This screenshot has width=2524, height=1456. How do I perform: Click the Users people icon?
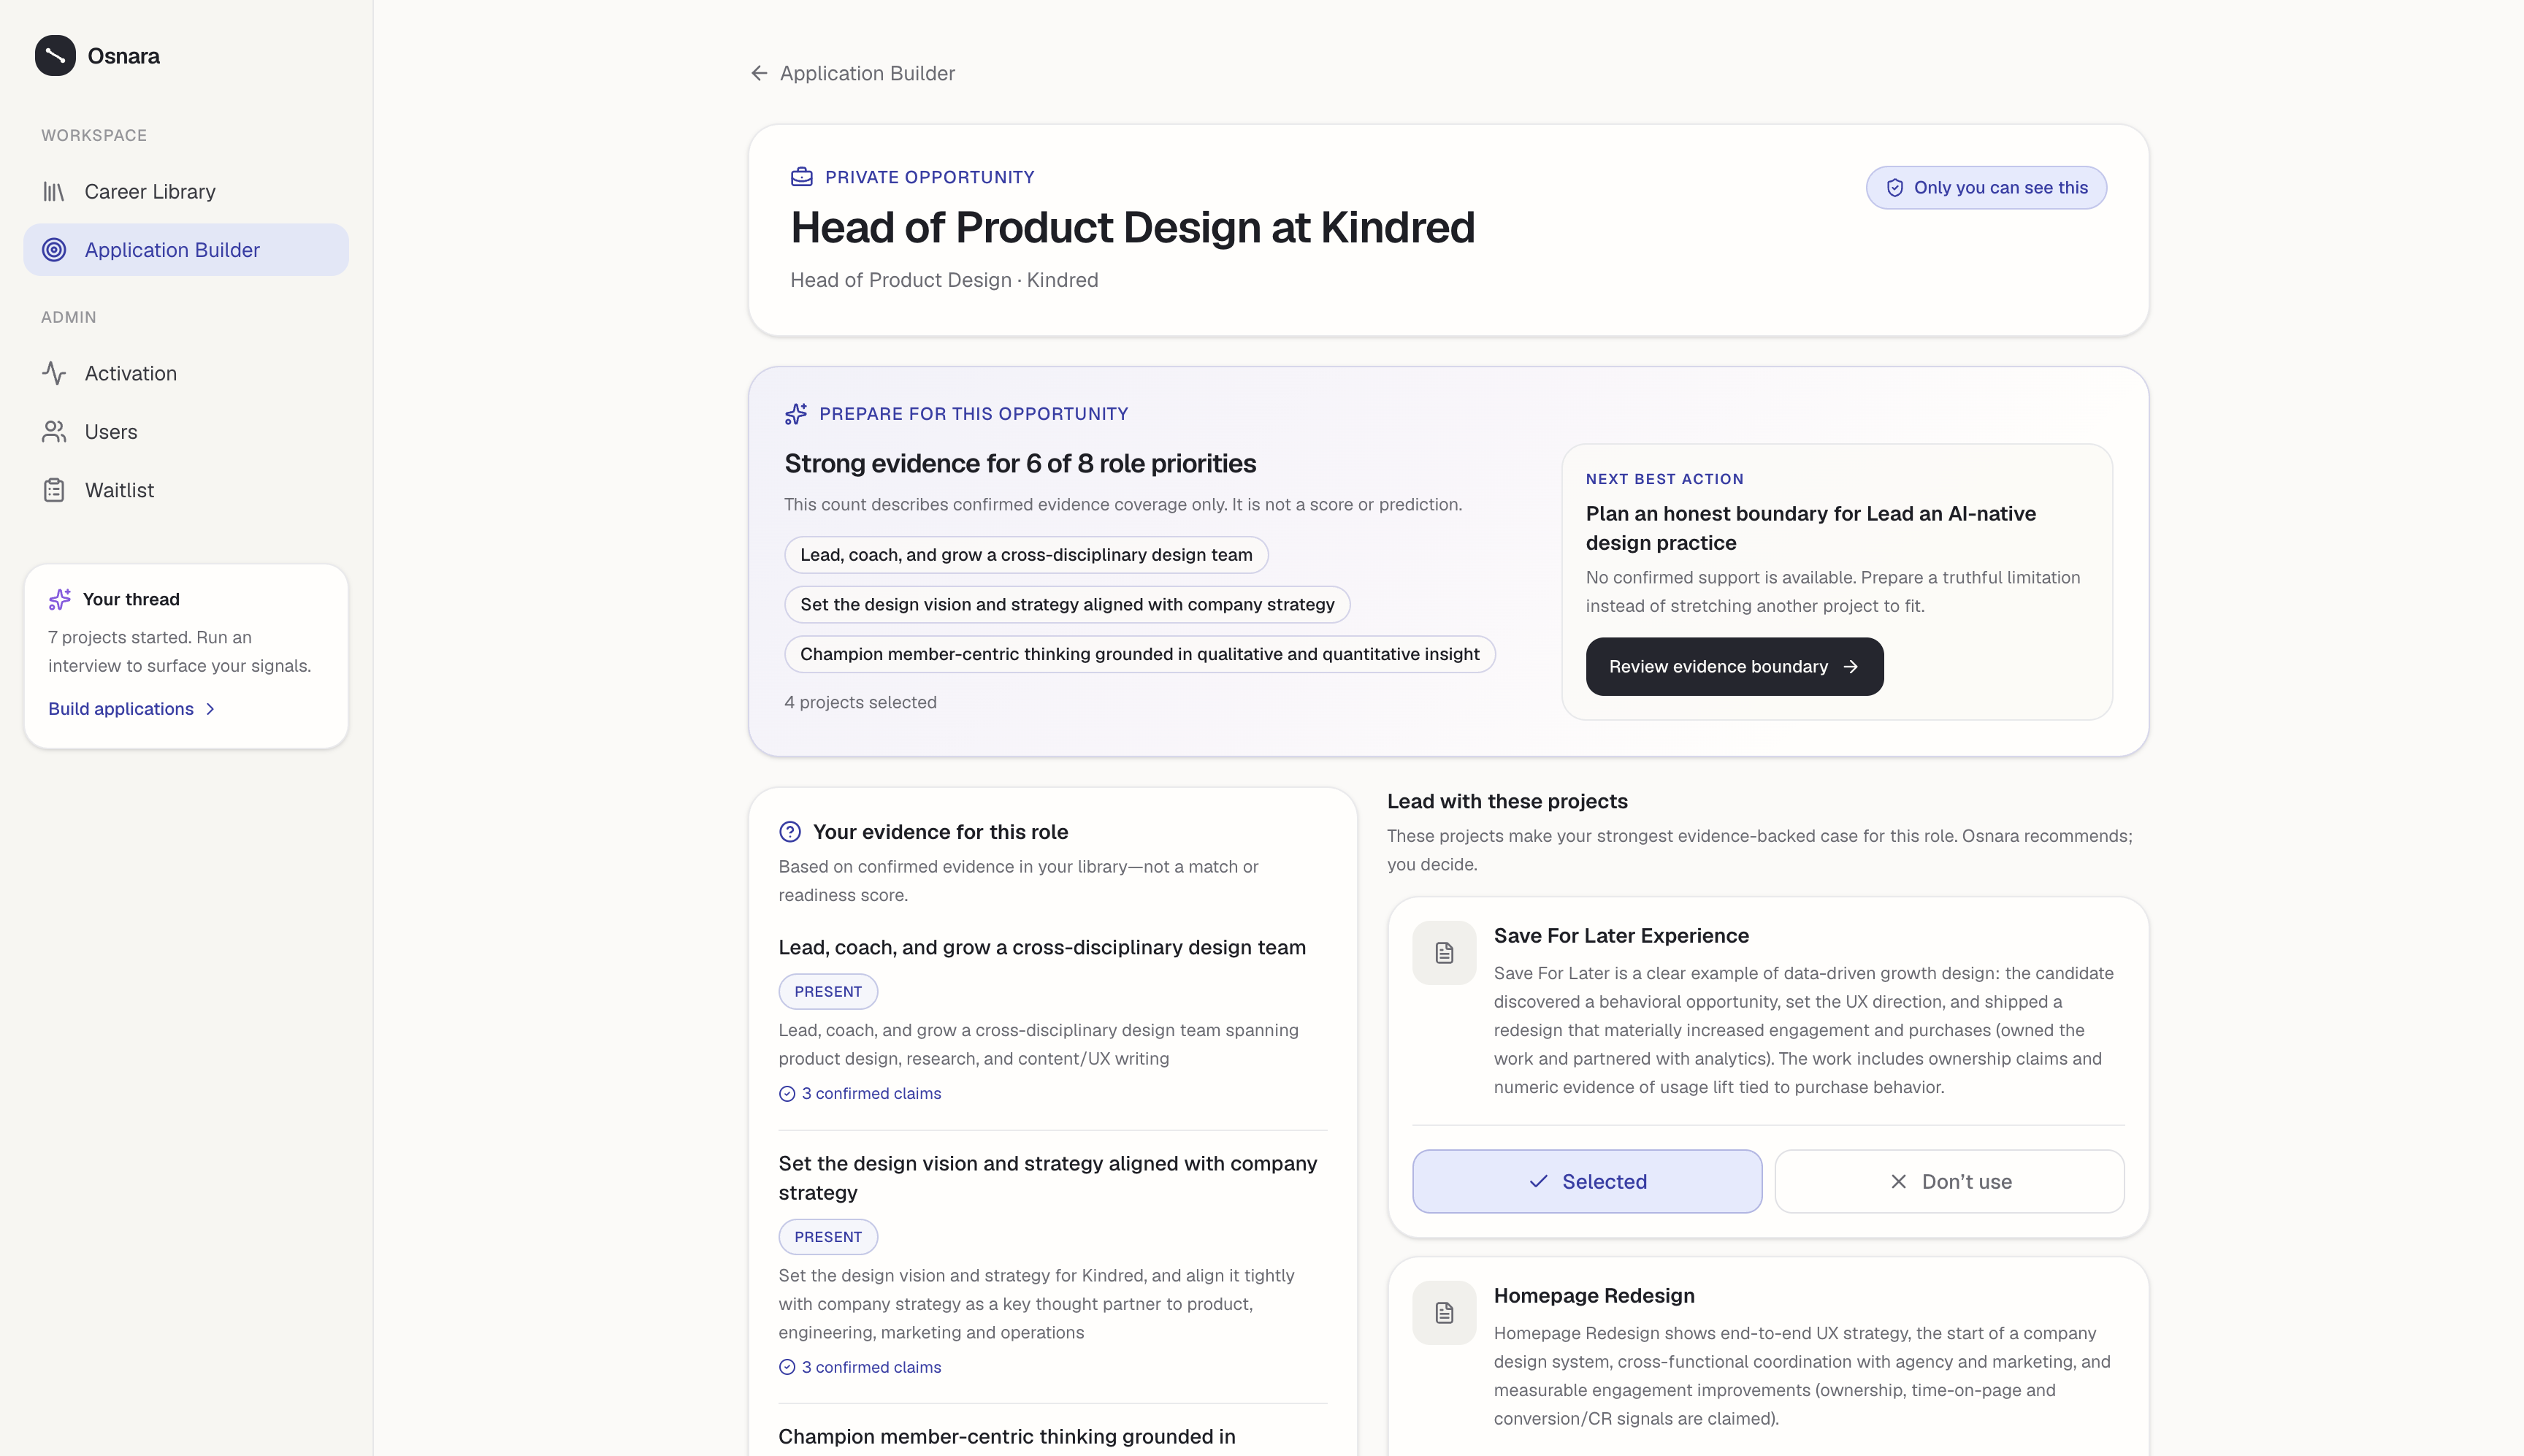[x=54, y=432]
